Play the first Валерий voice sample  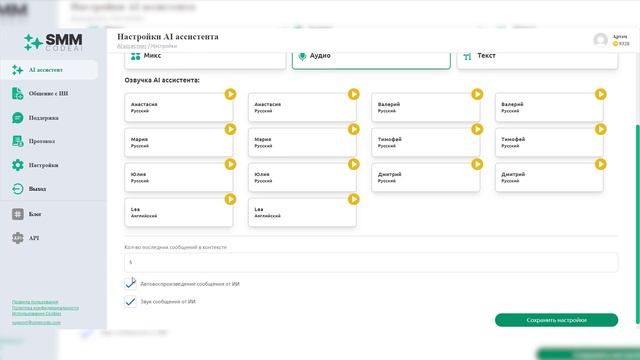(477, 94)
